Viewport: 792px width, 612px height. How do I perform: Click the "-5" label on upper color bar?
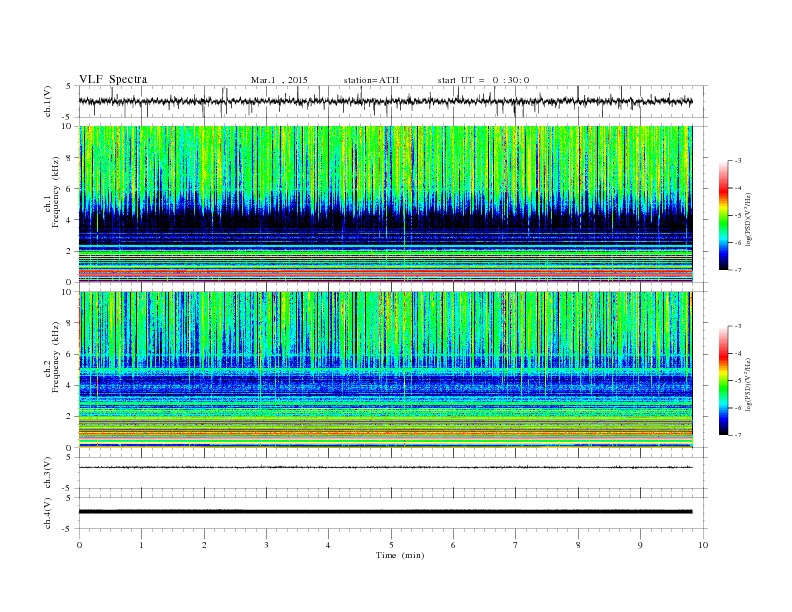point(738,216)
